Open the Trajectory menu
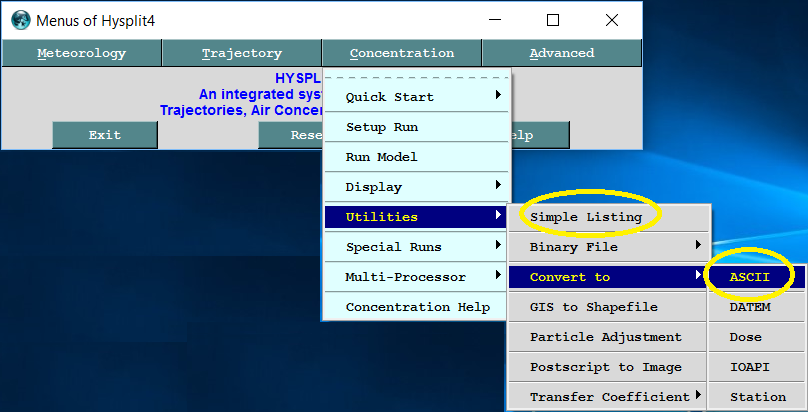Screen dimensions: 808x412 pyautogui.click(x=242, y=53)
